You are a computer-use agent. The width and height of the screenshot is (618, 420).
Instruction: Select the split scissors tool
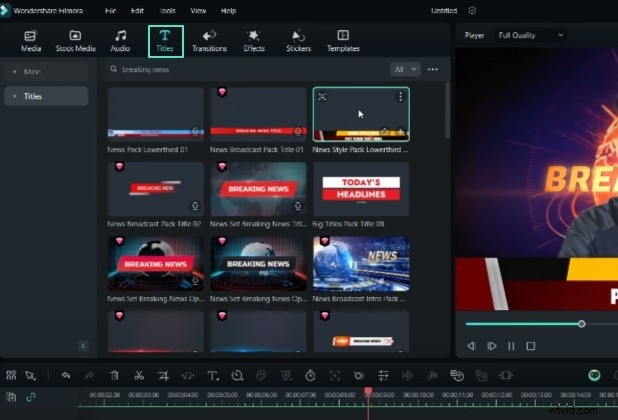point(138,375)
